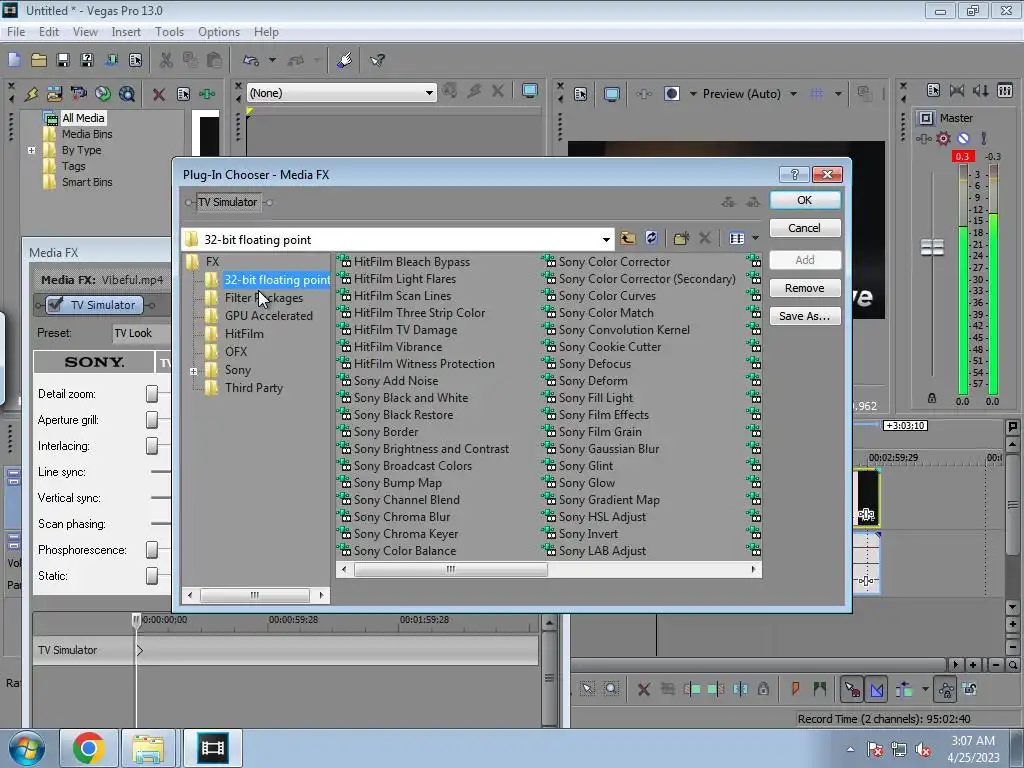Open the Options menu
Viewport: 1024px width, 768px height.
(x=219, y=31)
